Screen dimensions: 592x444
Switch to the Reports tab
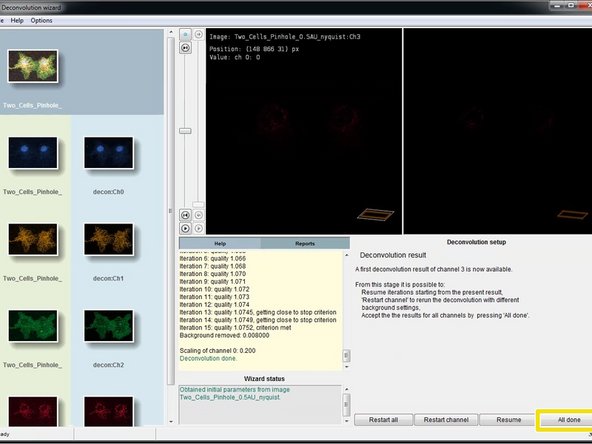click(x=305, y=244)
